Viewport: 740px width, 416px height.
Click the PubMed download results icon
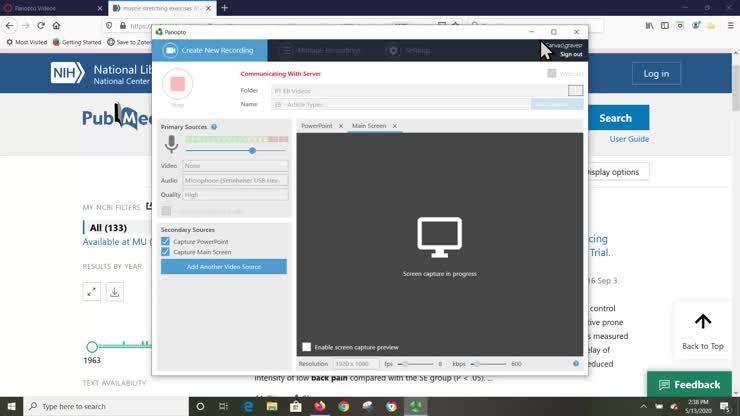[115, 292]
